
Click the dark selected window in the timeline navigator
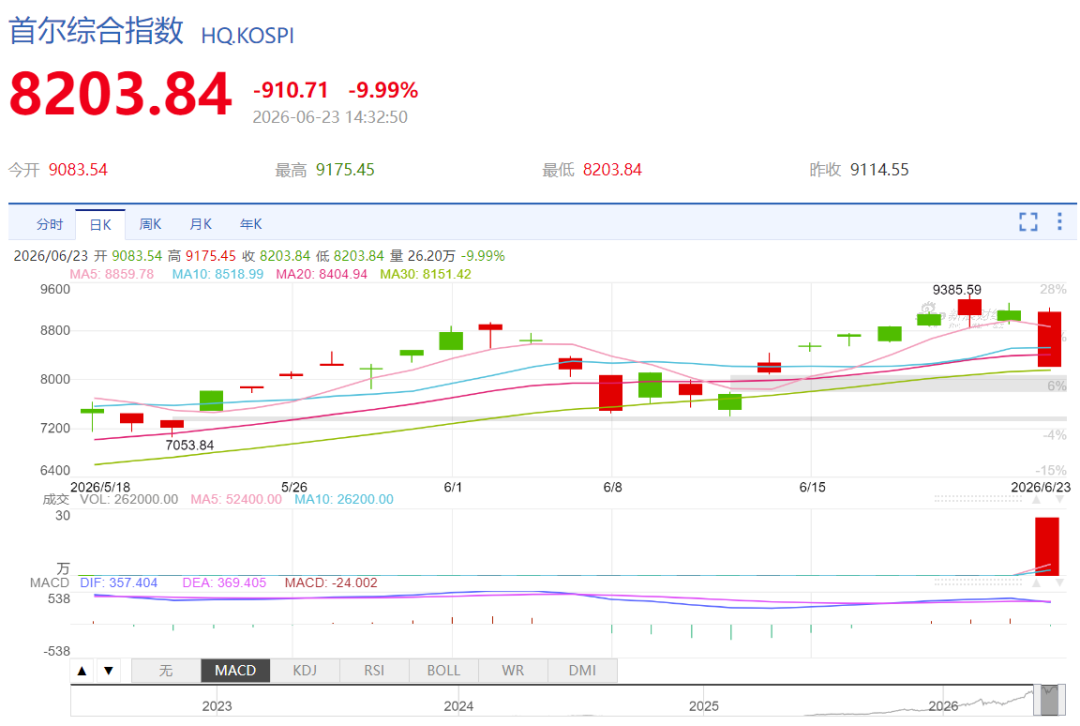point(1049,701)
